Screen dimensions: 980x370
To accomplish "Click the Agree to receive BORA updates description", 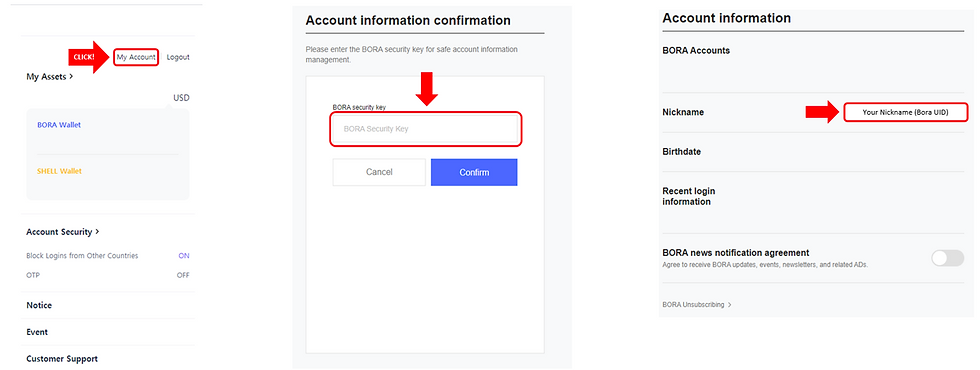I will pyautogui.click(x=765, y=264).
